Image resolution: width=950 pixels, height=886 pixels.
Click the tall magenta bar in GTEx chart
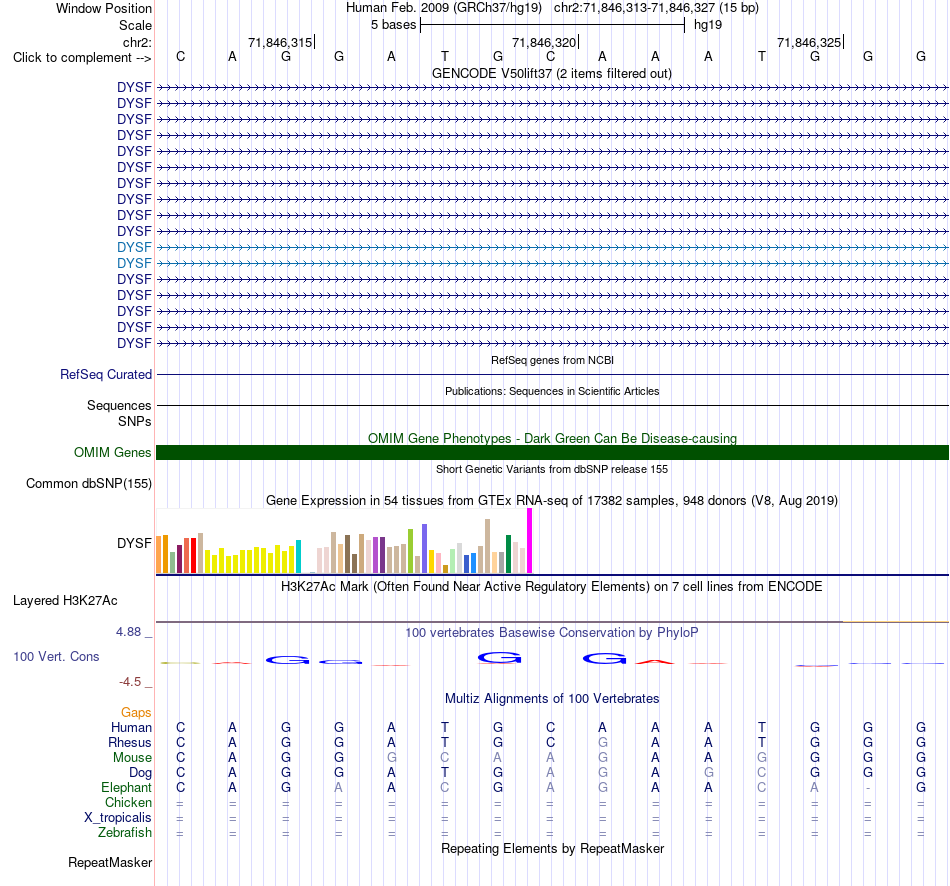[x=530, y=541]
